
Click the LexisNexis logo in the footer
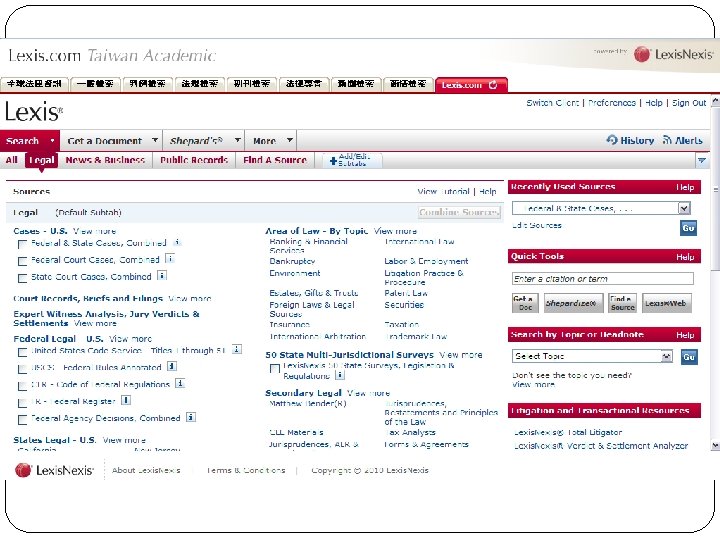point(54,470)
